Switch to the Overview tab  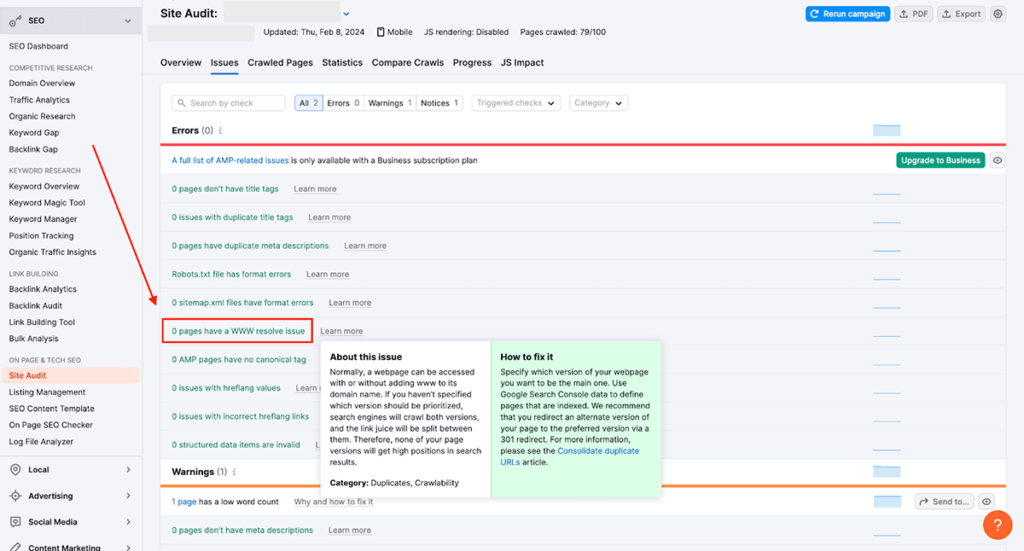point(181,63)
